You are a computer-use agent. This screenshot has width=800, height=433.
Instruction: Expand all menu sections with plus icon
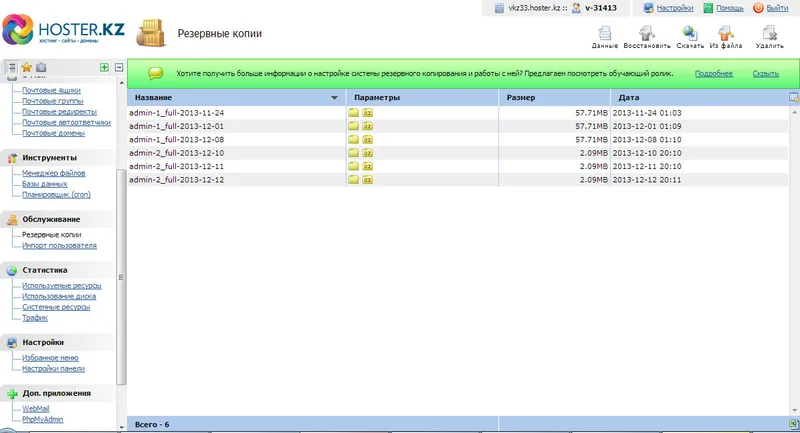coord(104,67)
